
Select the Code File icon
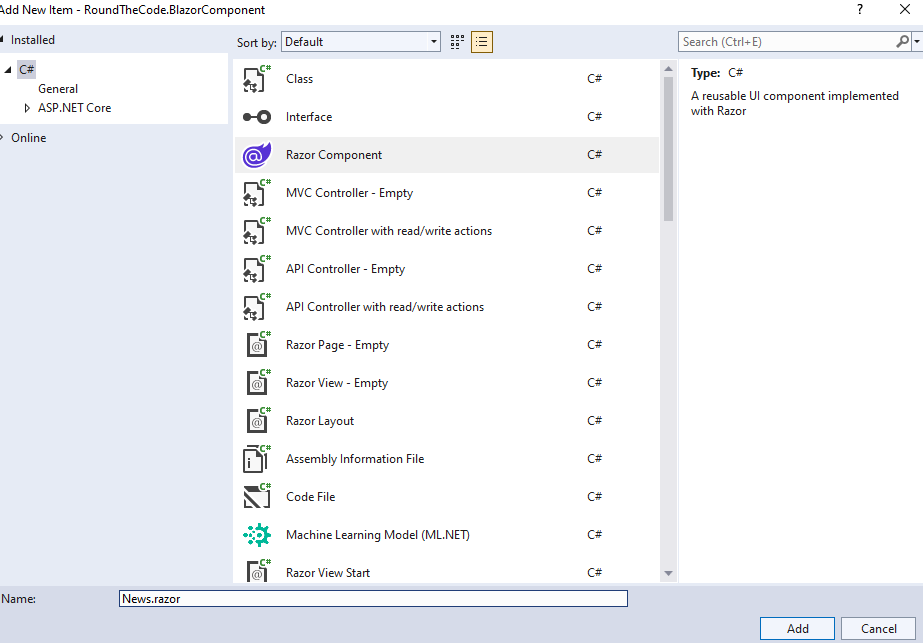tap(257, 497)
